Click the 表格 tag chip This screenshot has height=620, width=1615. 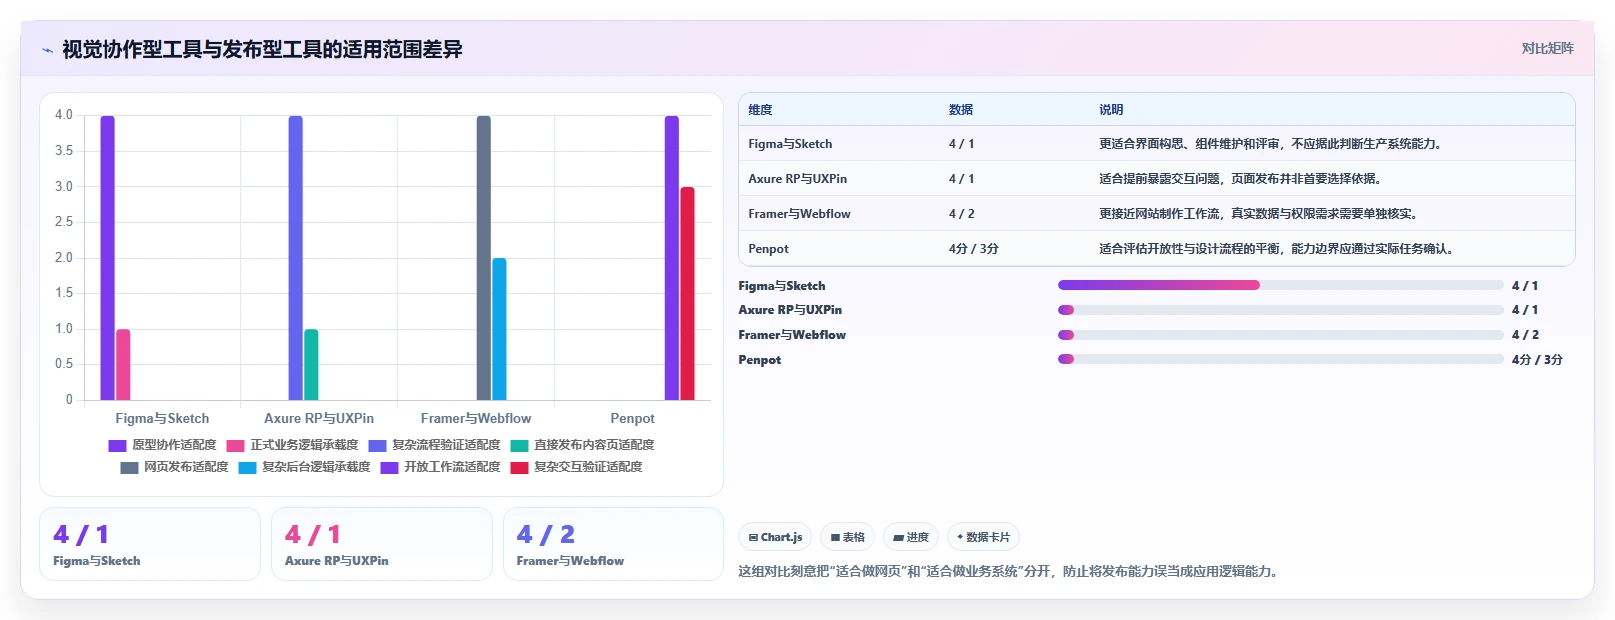[x=848, y=537]
